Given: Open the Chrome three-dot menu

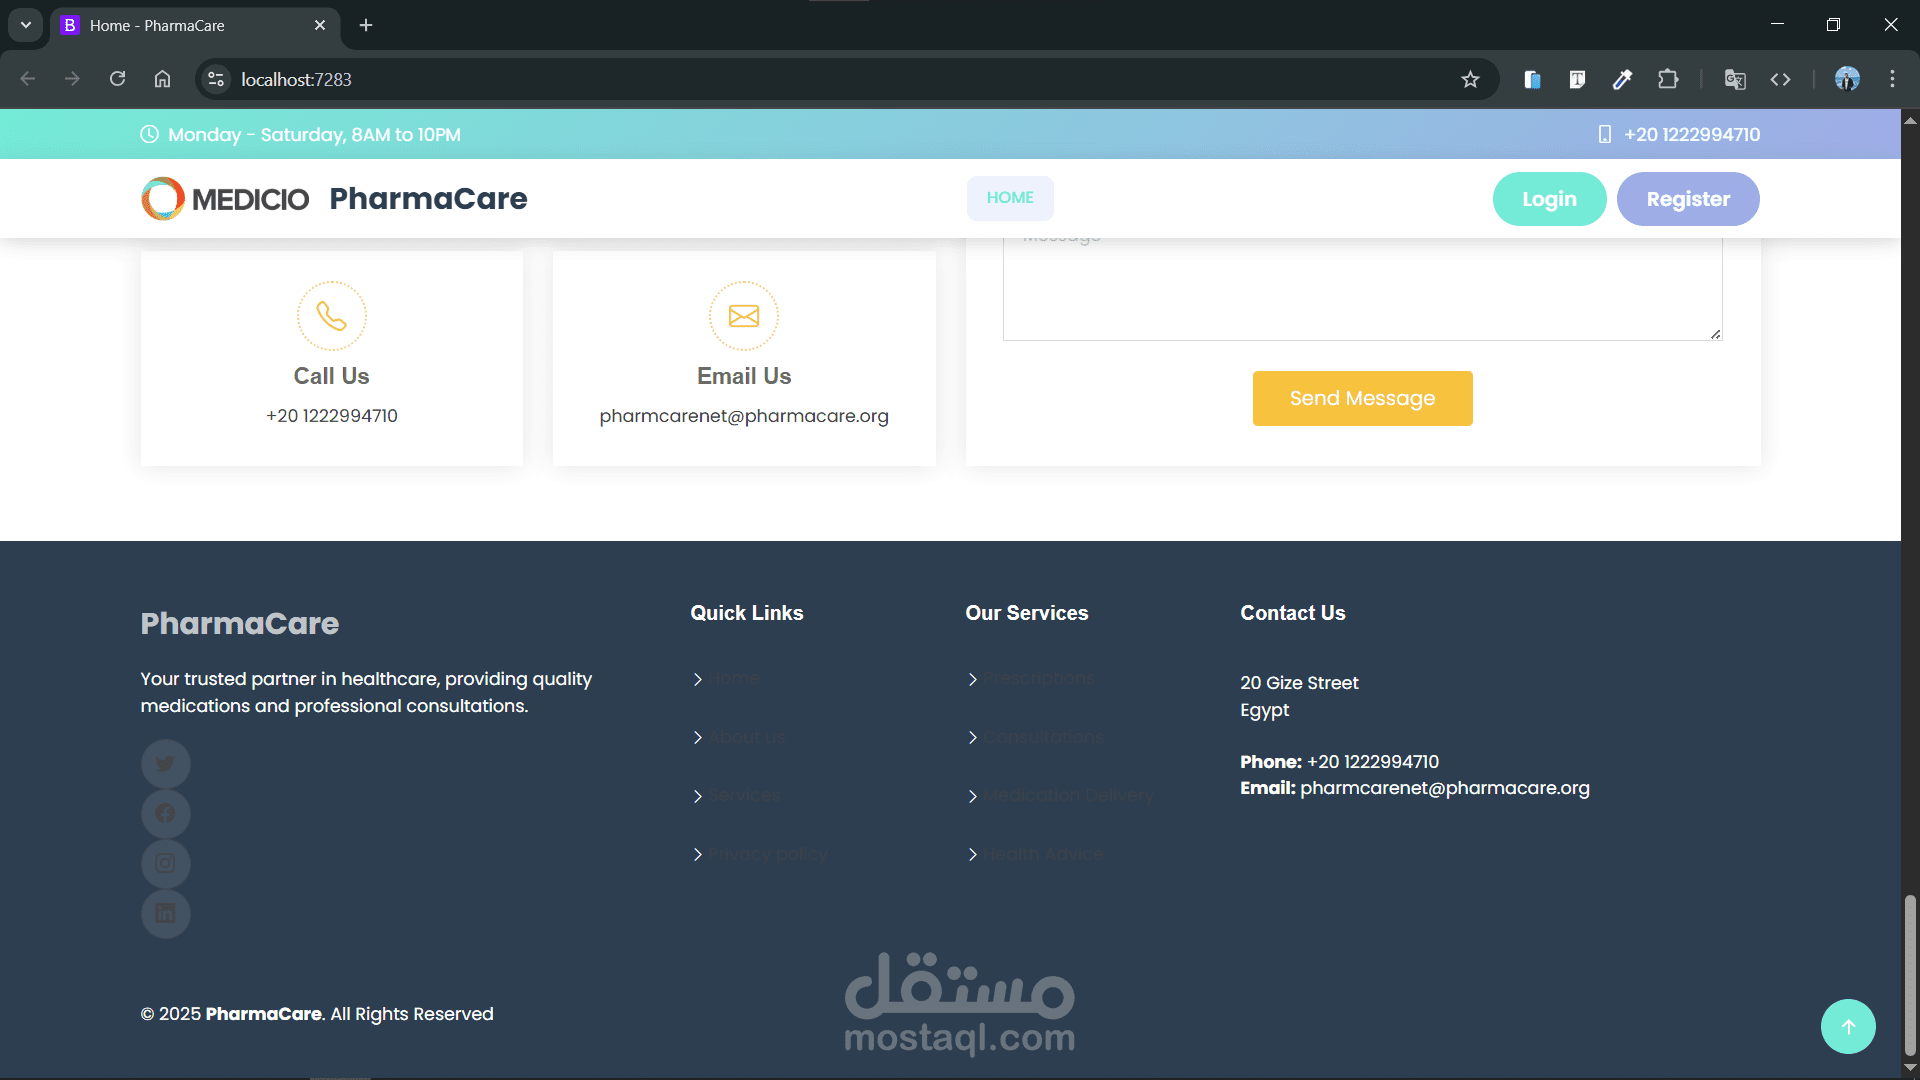Looking at the screenshot, I should [x=1892, y=79].
